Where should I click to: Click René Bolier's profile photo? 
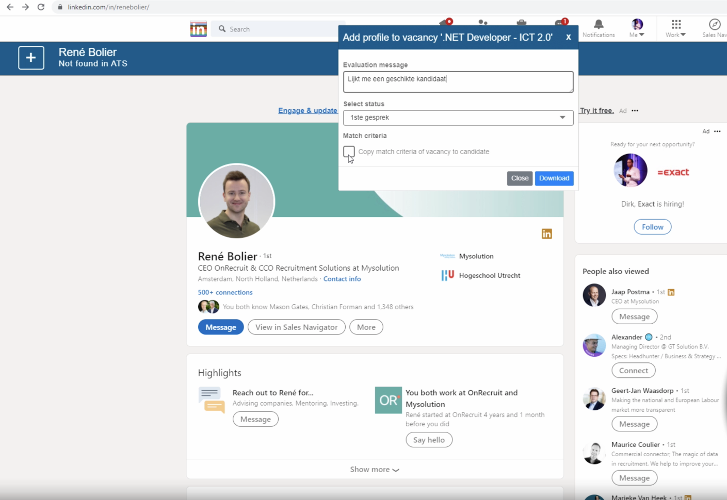[x=237, y=200]
